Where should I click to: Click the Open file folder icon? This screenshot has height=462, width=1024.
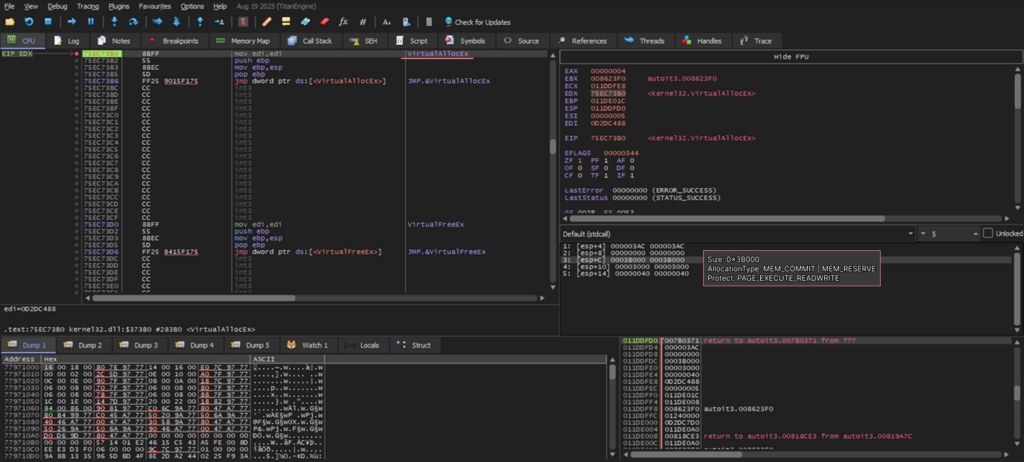pos(10,21)
